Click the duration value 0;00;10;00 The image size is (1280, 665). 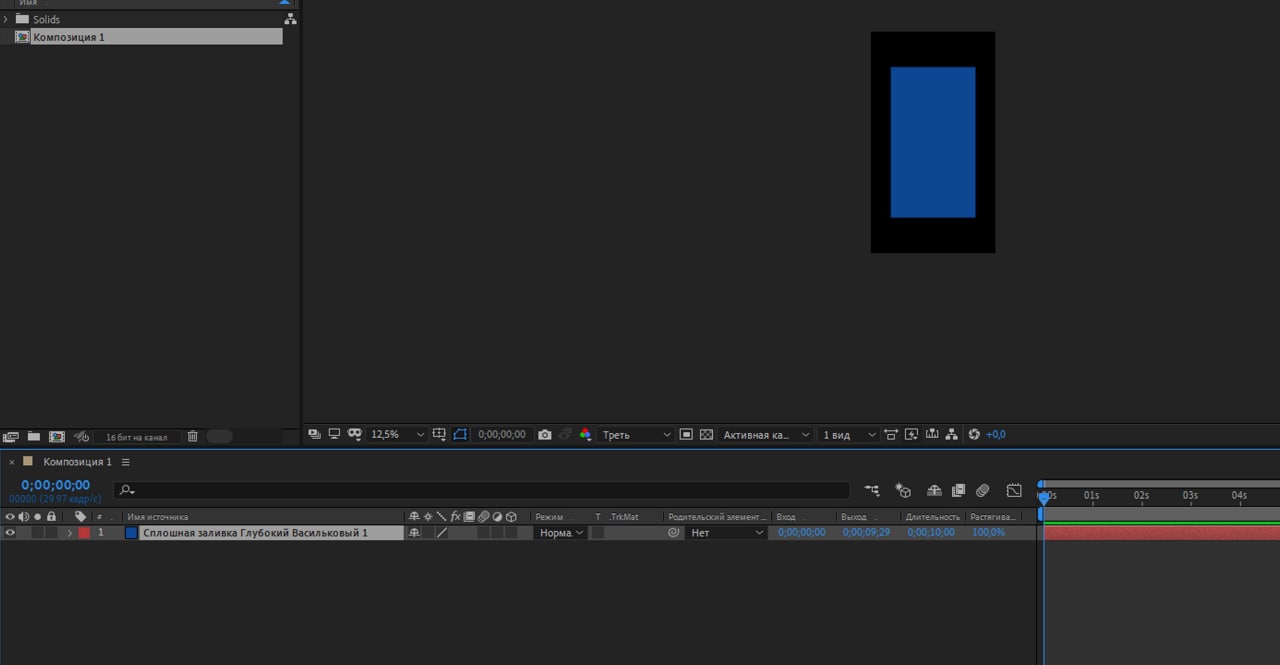(x=931, y=533)
